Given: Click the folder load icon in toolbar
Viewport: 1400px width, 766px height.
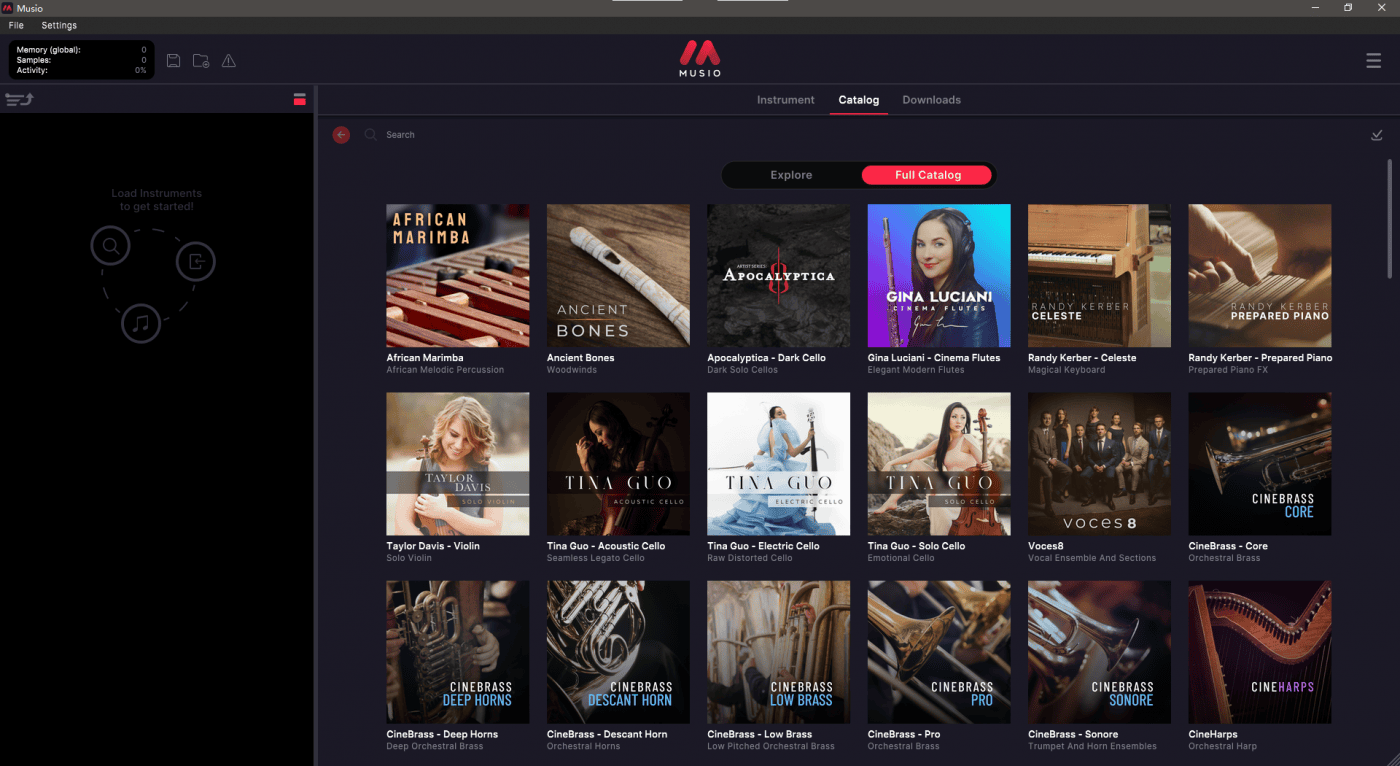Looking at the screenshot, I should [x=201, y=61].
